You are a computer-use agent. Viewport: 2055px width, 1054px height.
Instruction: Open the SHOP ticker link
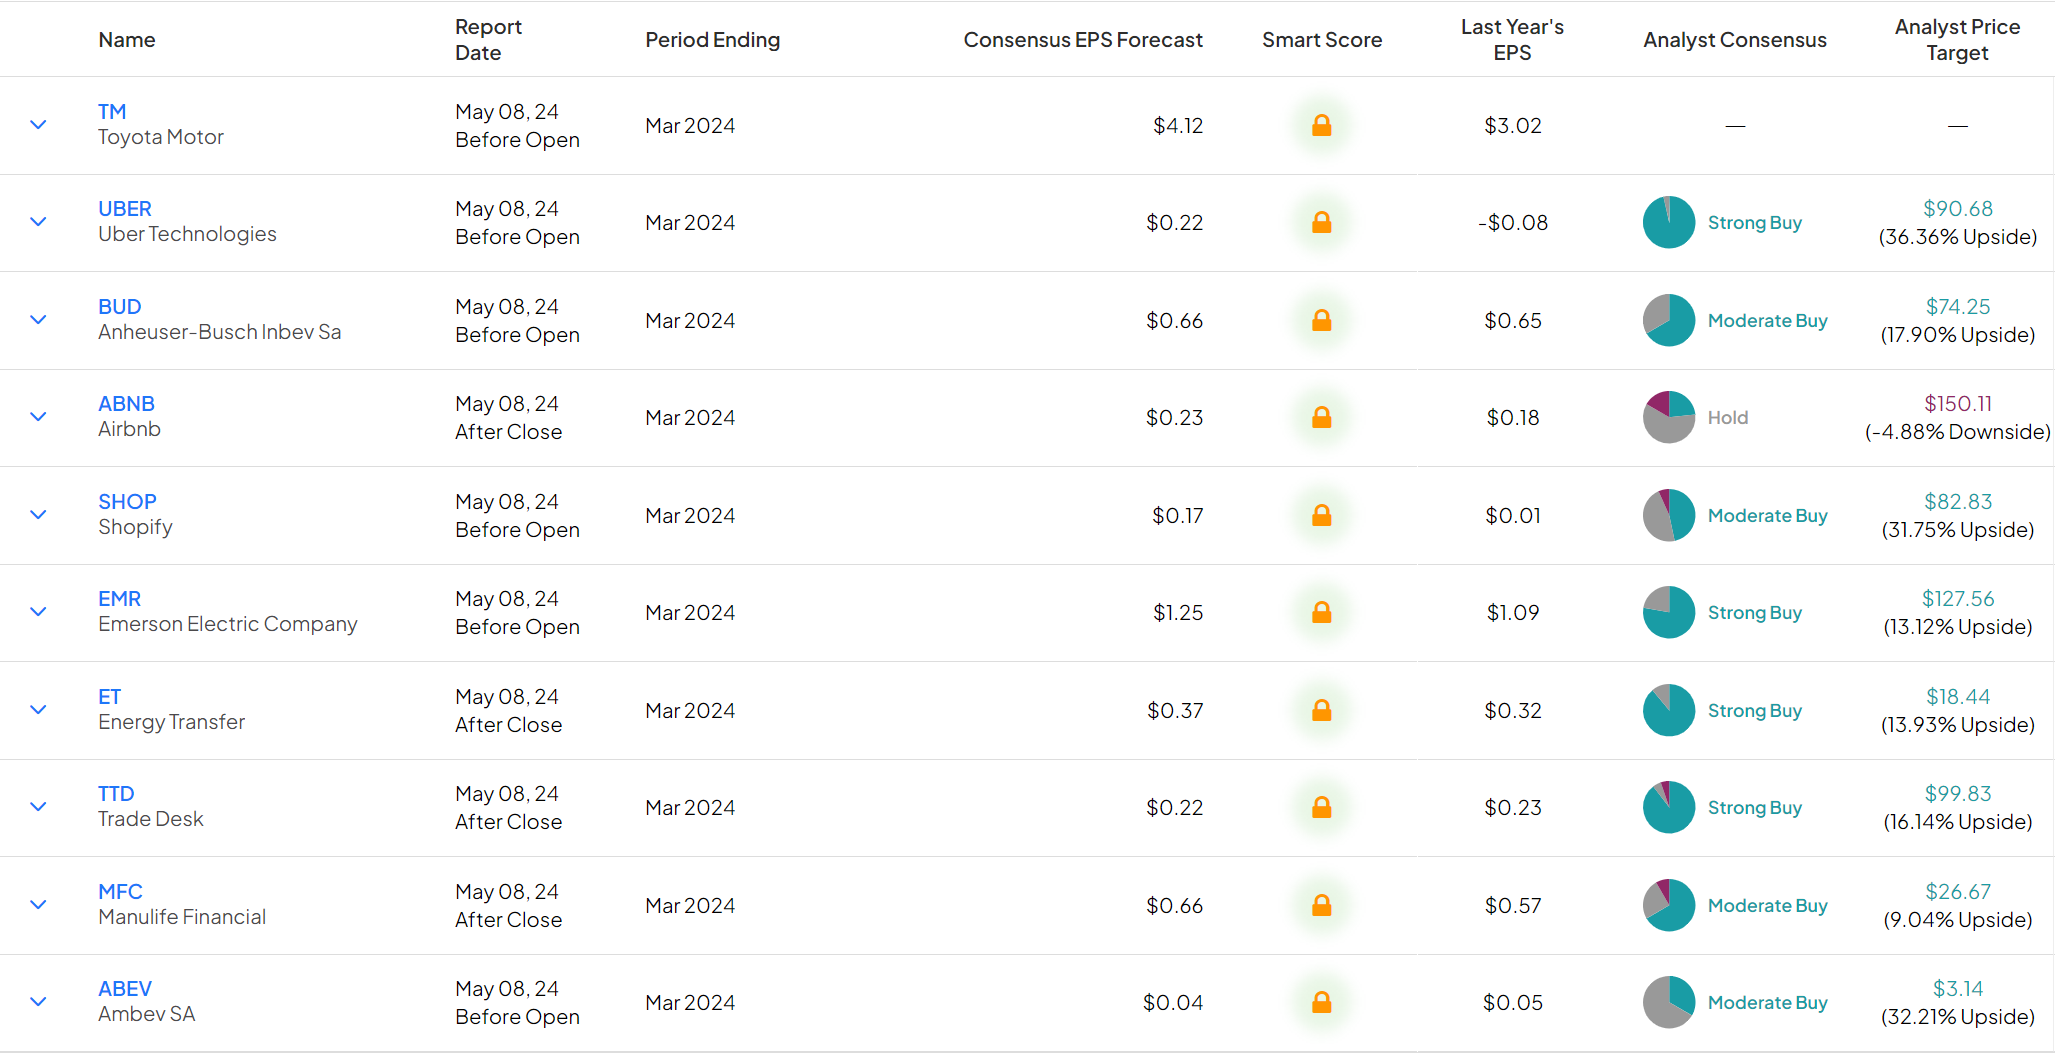(x=127, y=502)
